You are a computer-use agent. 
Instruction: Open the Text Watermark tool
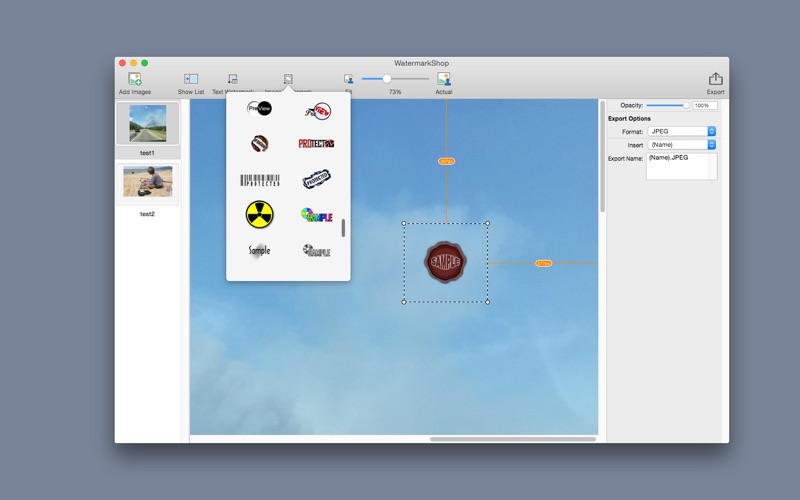point(233,79)
